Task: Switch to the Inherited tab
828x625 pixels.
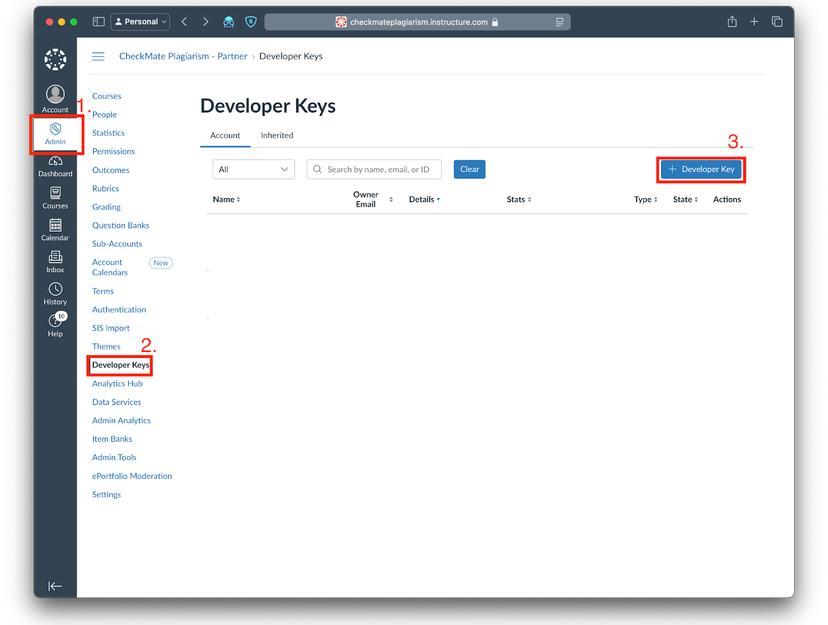Action: click(x=277, y=135)
